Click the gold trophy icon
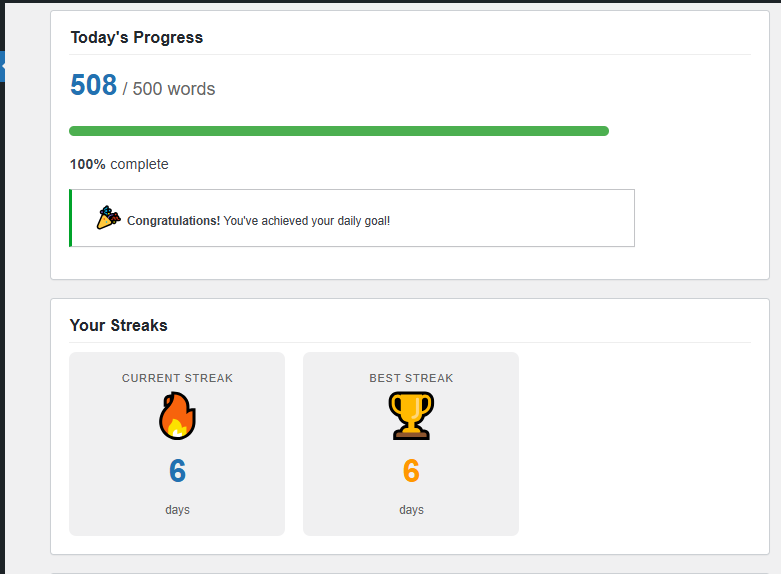 tap(411, 416)
